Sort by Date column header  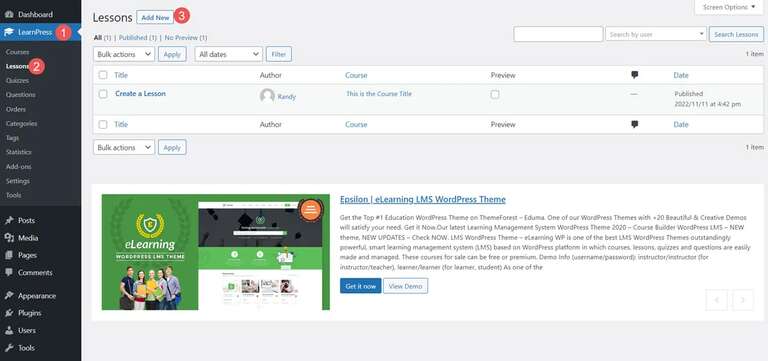681,75
